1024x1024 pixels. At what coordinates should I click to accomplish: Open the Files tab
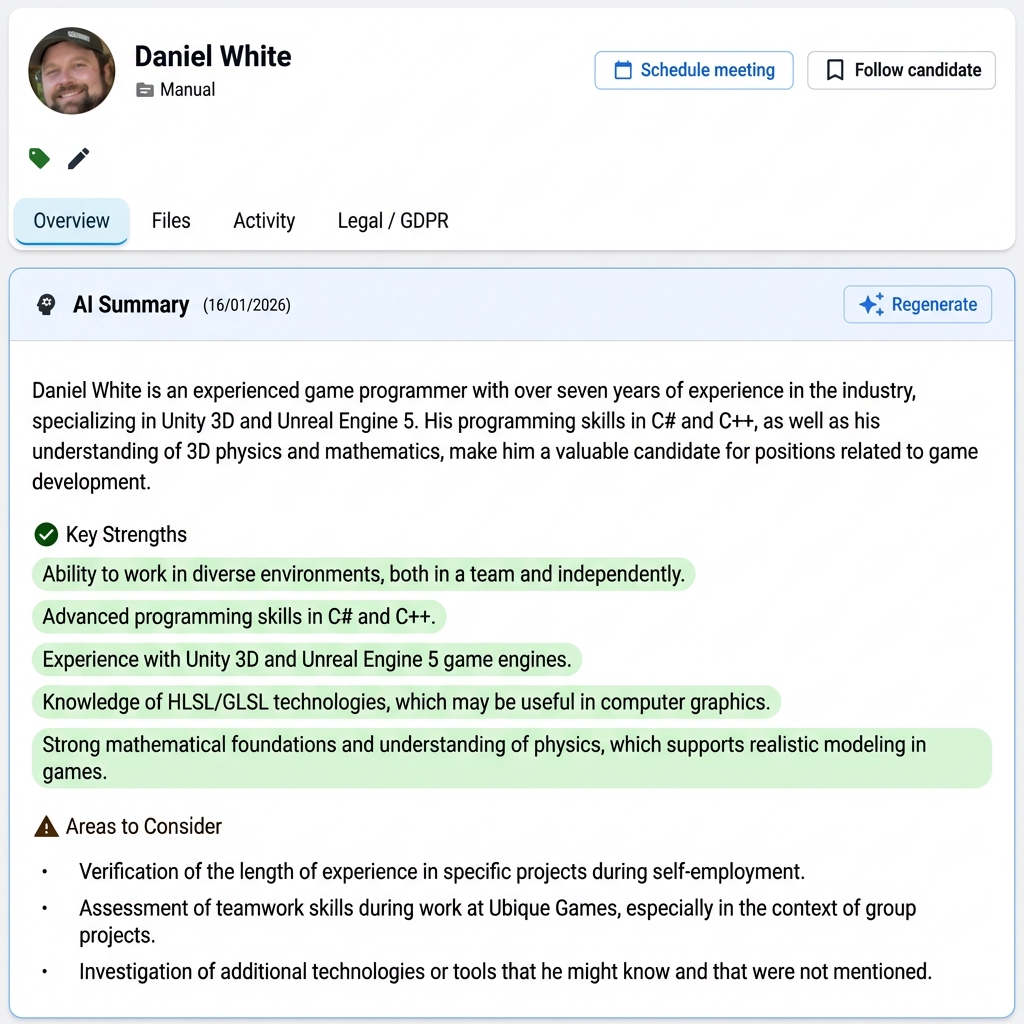pyautogui.click(x=171, y=221)
